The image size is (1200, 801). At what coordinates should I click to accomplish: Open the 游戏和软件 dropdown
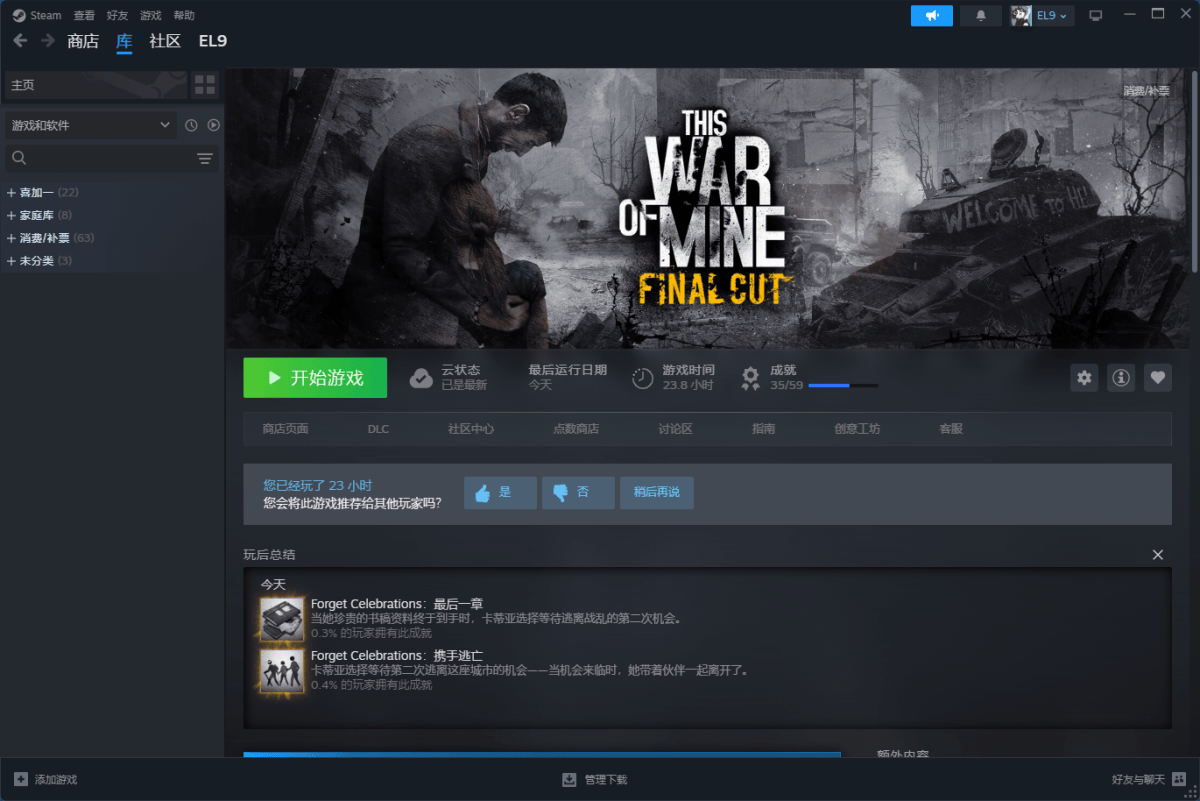pos(91,125)
